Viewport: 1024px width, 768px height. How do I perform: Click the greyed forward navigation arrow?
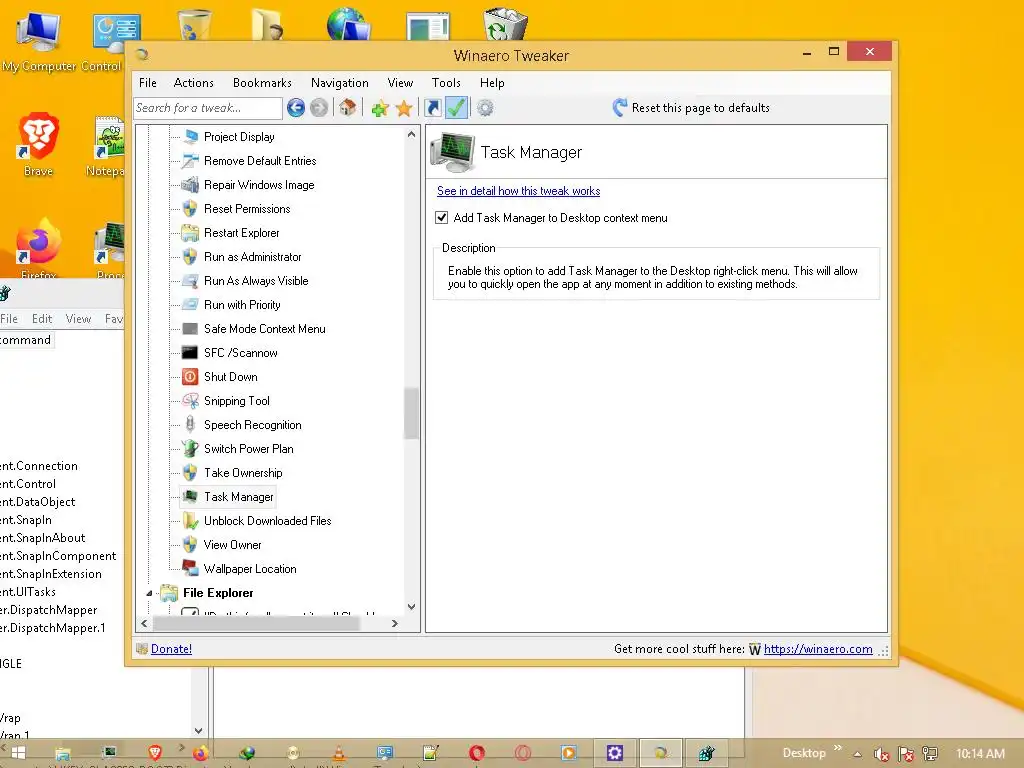319,108
